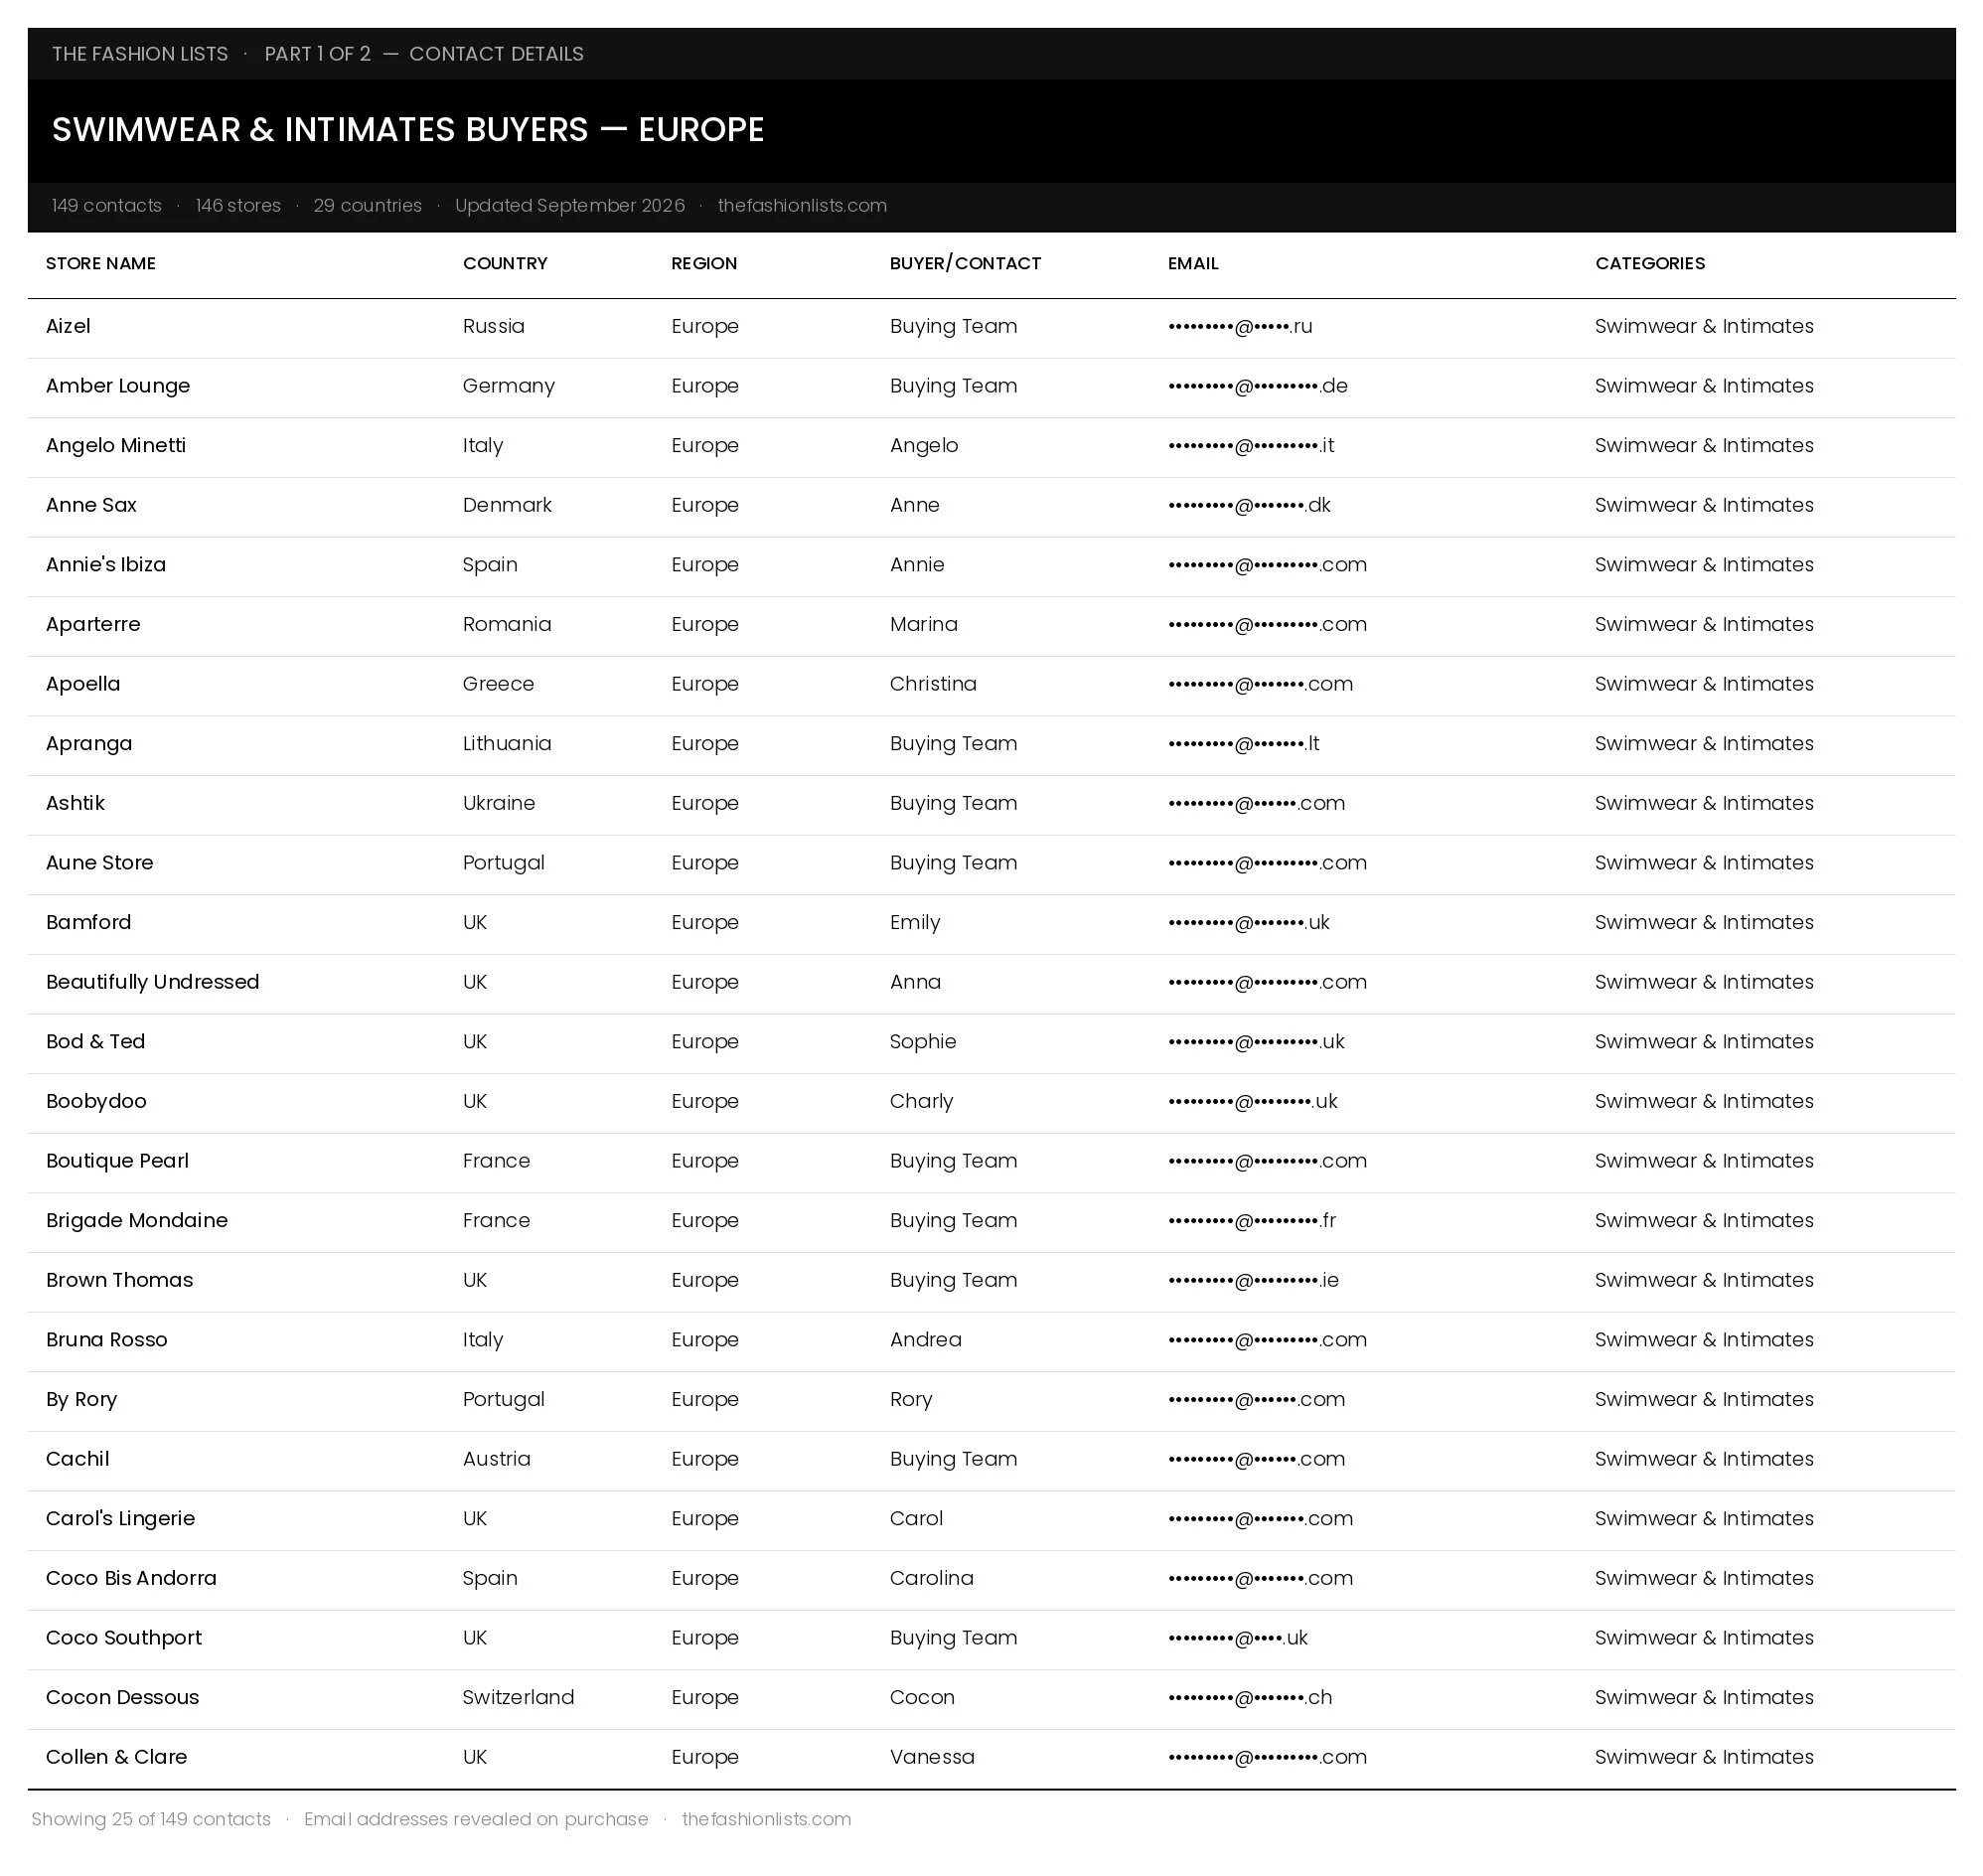Click '146 stores' in the header bar
The width and height of the screenshot is (1983, 1876).
(x=238, y=206)
